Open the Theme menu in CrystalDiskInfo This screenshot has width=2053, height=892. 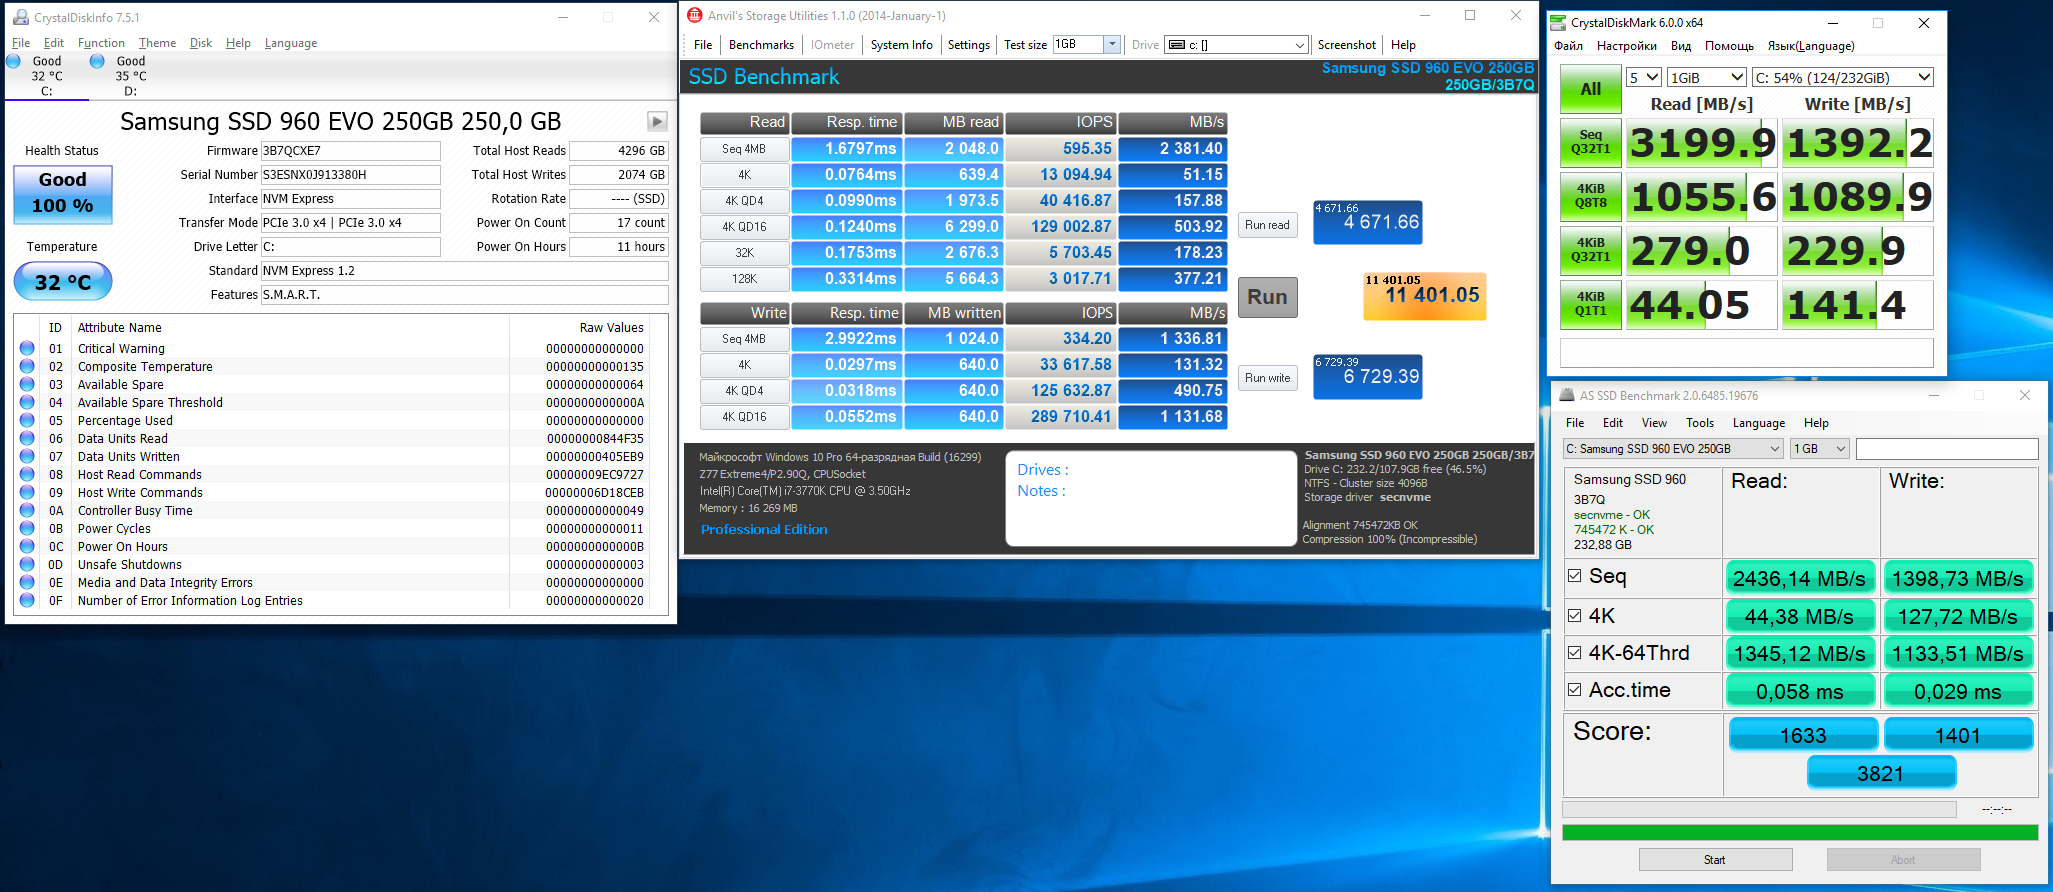[157, 43]
